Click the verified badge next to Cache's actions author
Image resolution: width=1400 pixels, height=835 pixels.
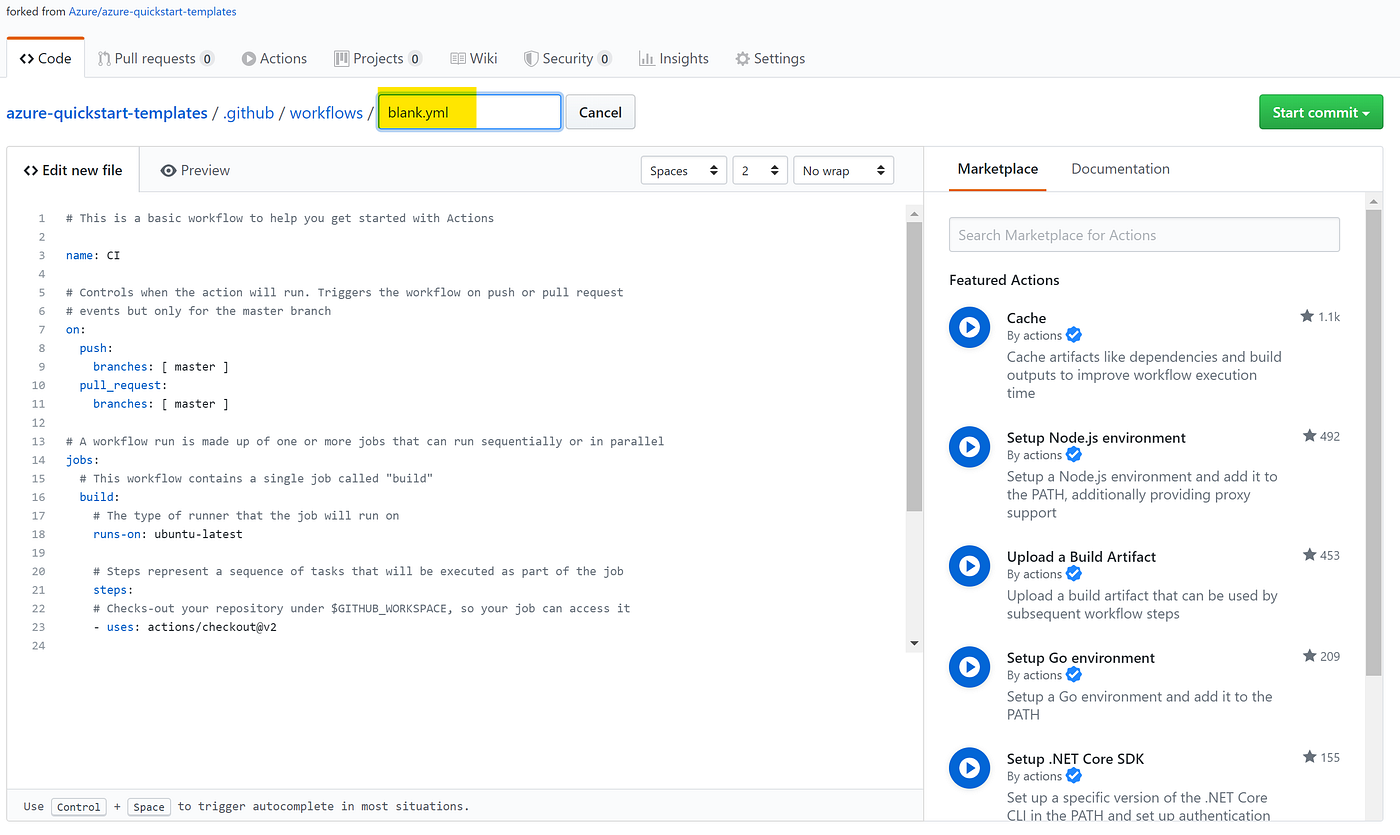click(1074, 335)
